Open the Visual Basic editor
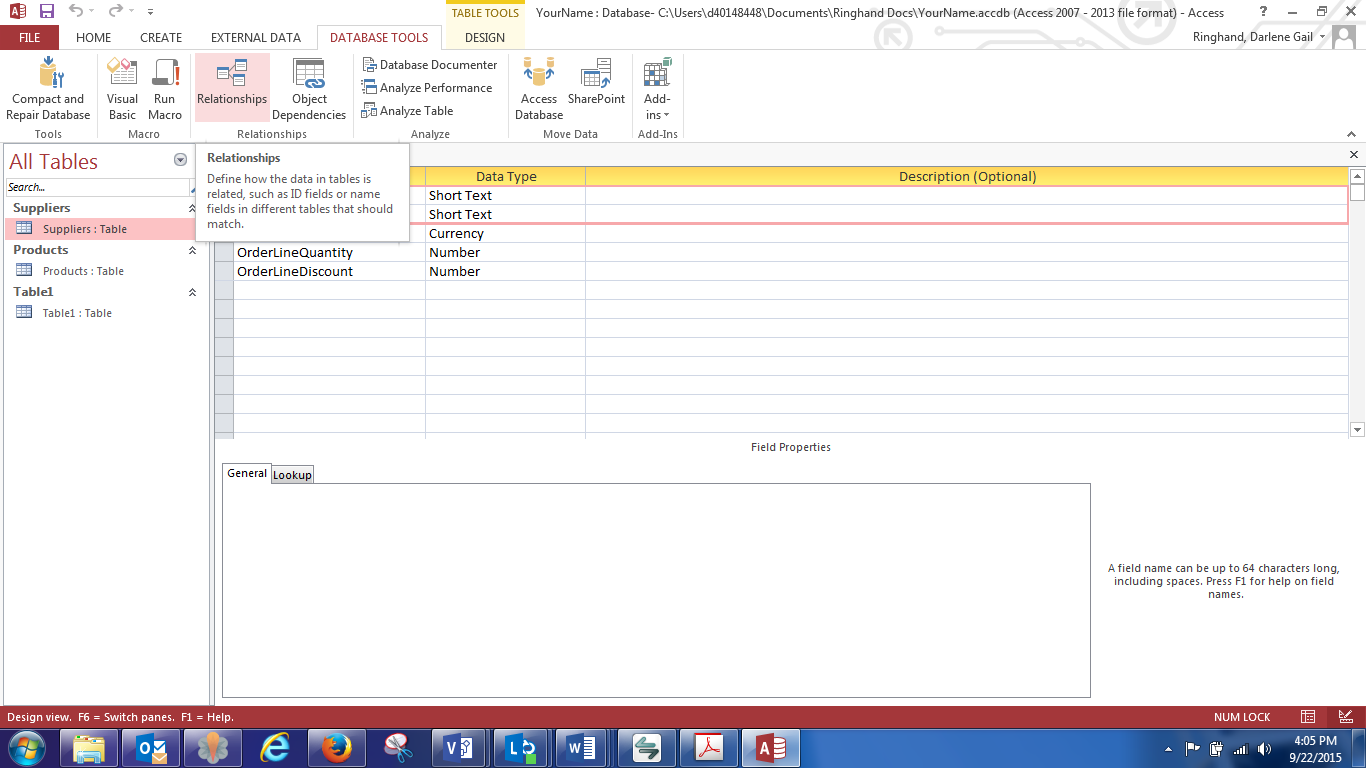 click(122, 89)
